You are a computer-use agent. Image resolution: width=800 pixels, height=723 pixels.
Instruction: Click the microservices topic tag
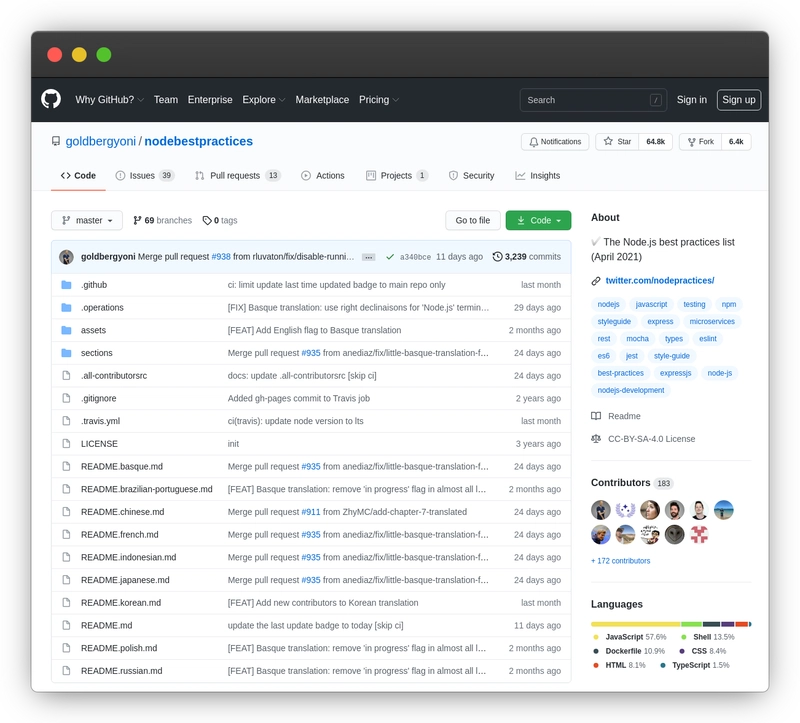click(712, 321)
